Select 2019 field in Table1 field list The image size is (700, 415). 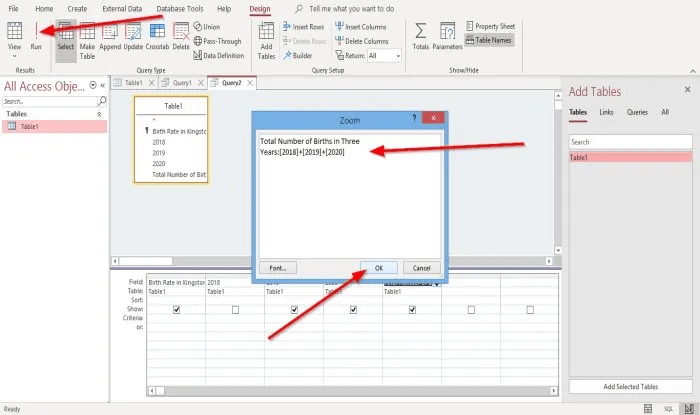pos(159,153)
